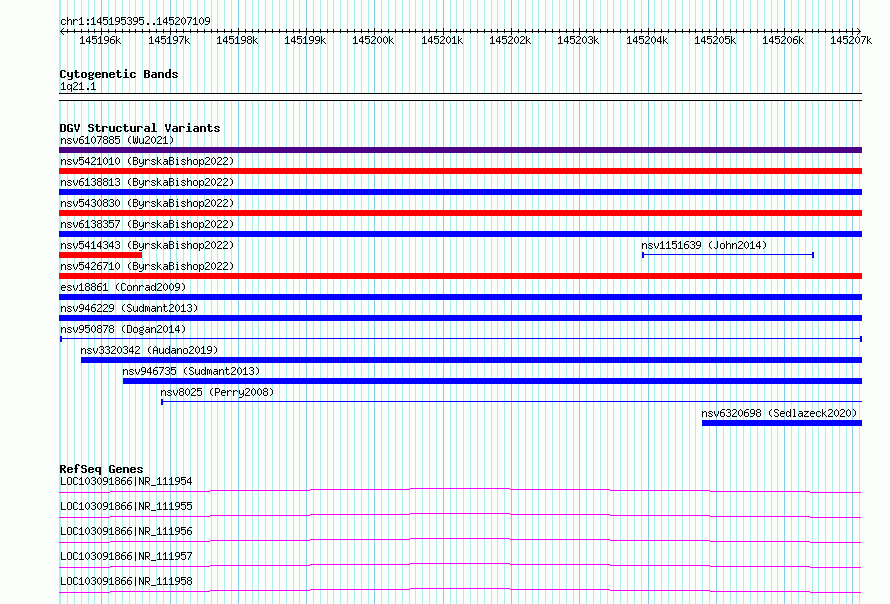890x604 pixels.
Task: Click the nsv6107885 (Wu2021) variant label
Action: (117, 140)
